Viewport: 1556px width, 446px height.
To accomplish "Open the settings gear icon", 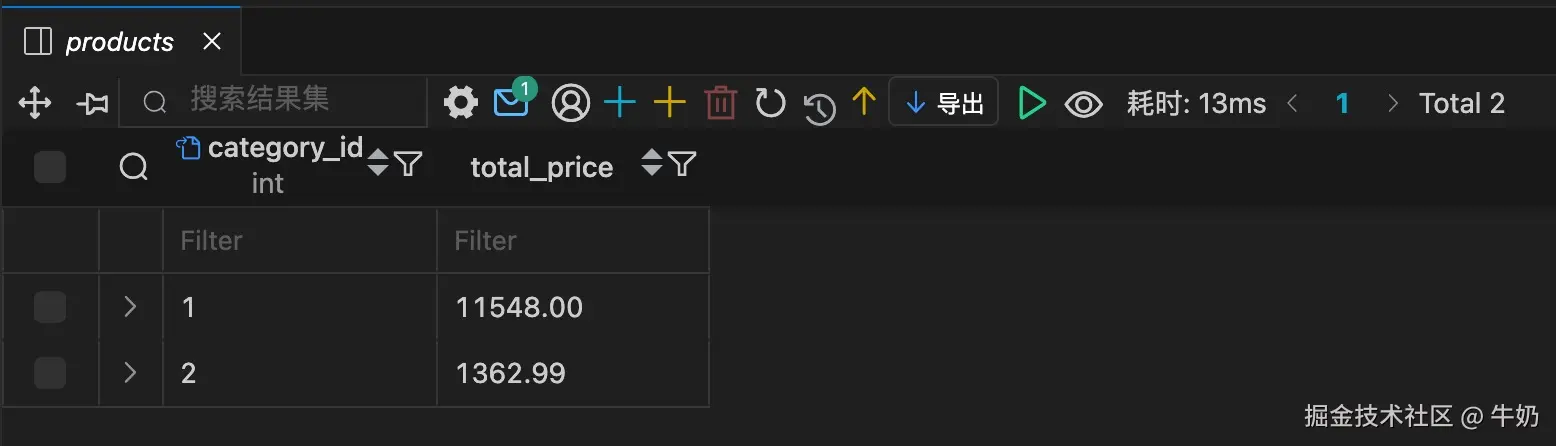I will tap(460, 102).
